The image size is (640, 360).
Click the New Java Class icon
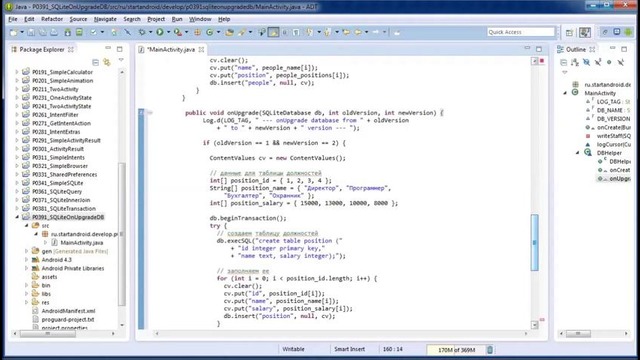point(210,32)
